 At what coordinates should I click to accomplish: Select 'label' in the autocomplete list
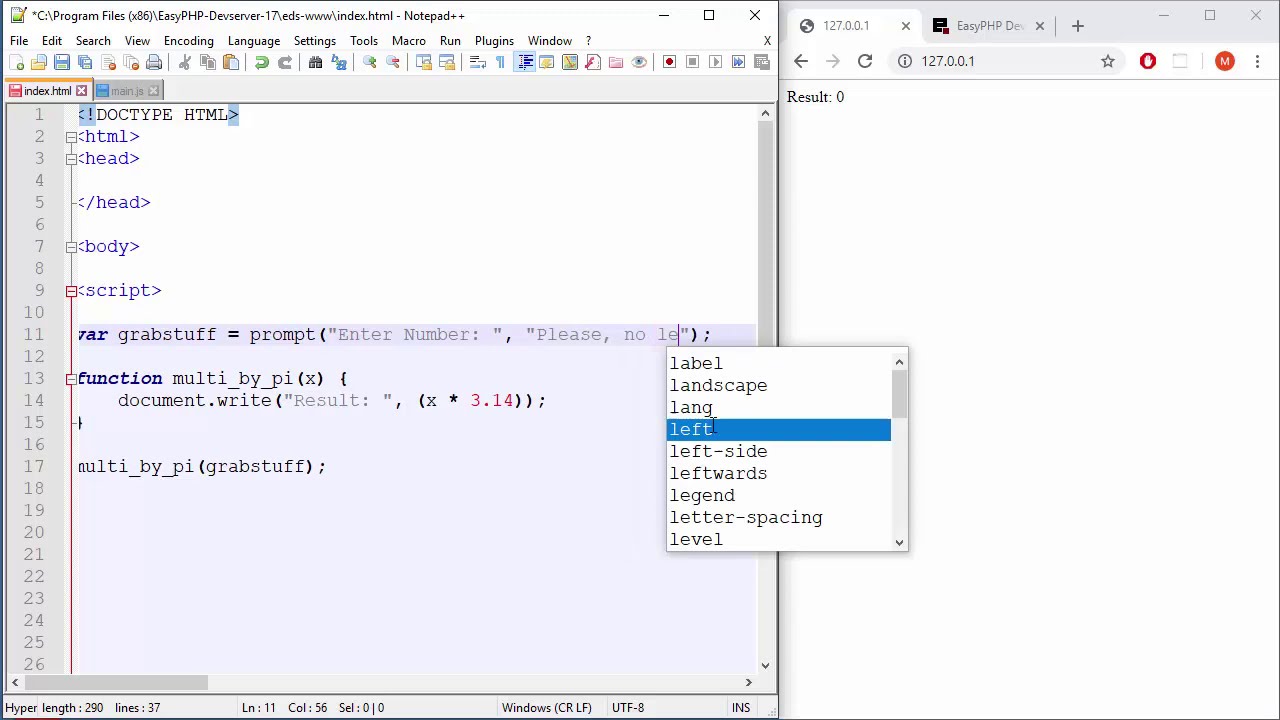point(779,363)
